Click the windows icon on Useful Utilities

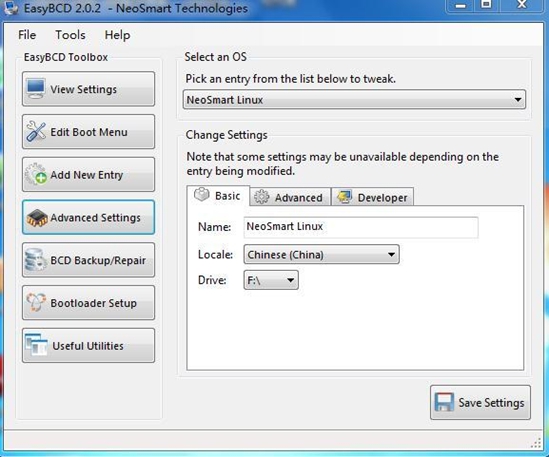36,344
